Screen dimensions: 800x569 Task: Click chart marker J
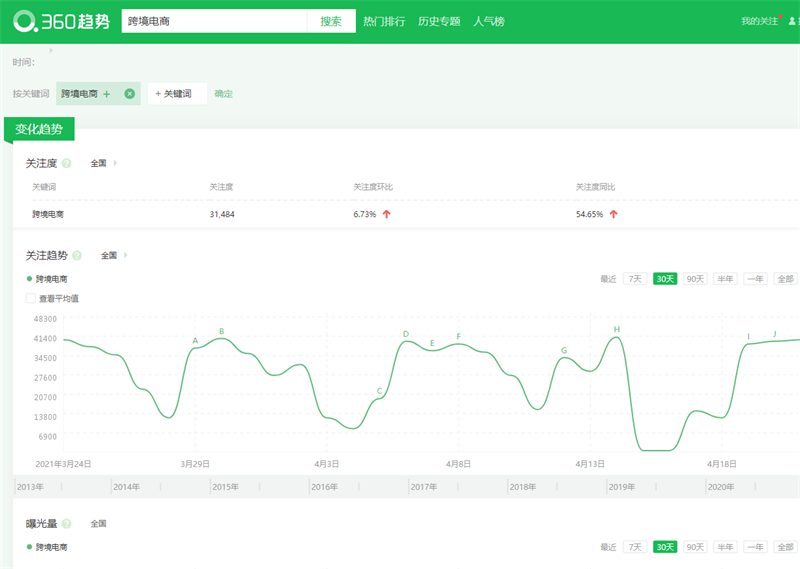pyautogui.click(x=774, y=334)
